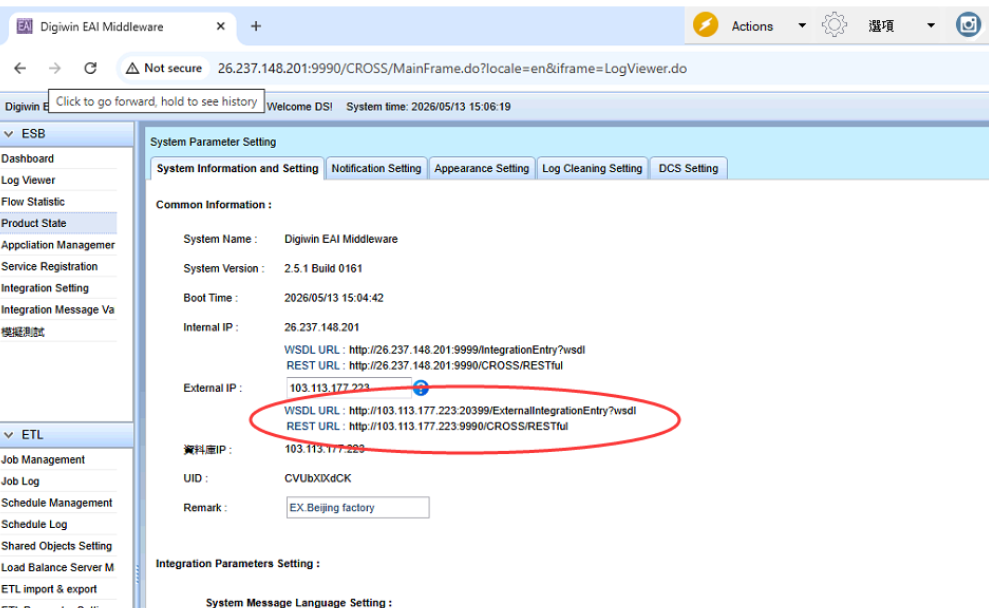Switch to System Information and Setting tab
Image resolution: width=989 pixels, height=608 pixels.
237,168
